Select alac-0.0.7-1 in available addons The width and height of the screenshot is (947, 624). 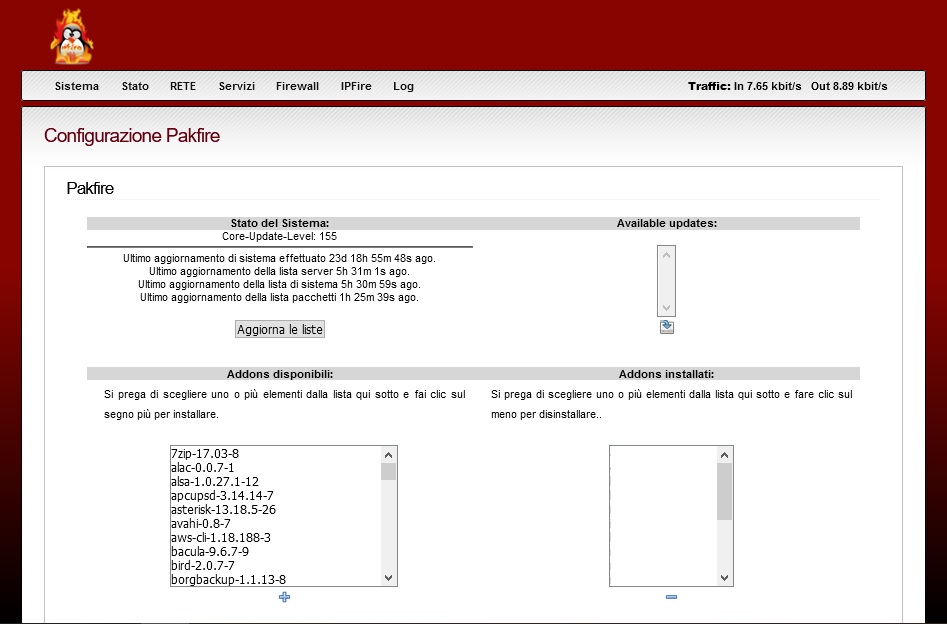point(275,468)
